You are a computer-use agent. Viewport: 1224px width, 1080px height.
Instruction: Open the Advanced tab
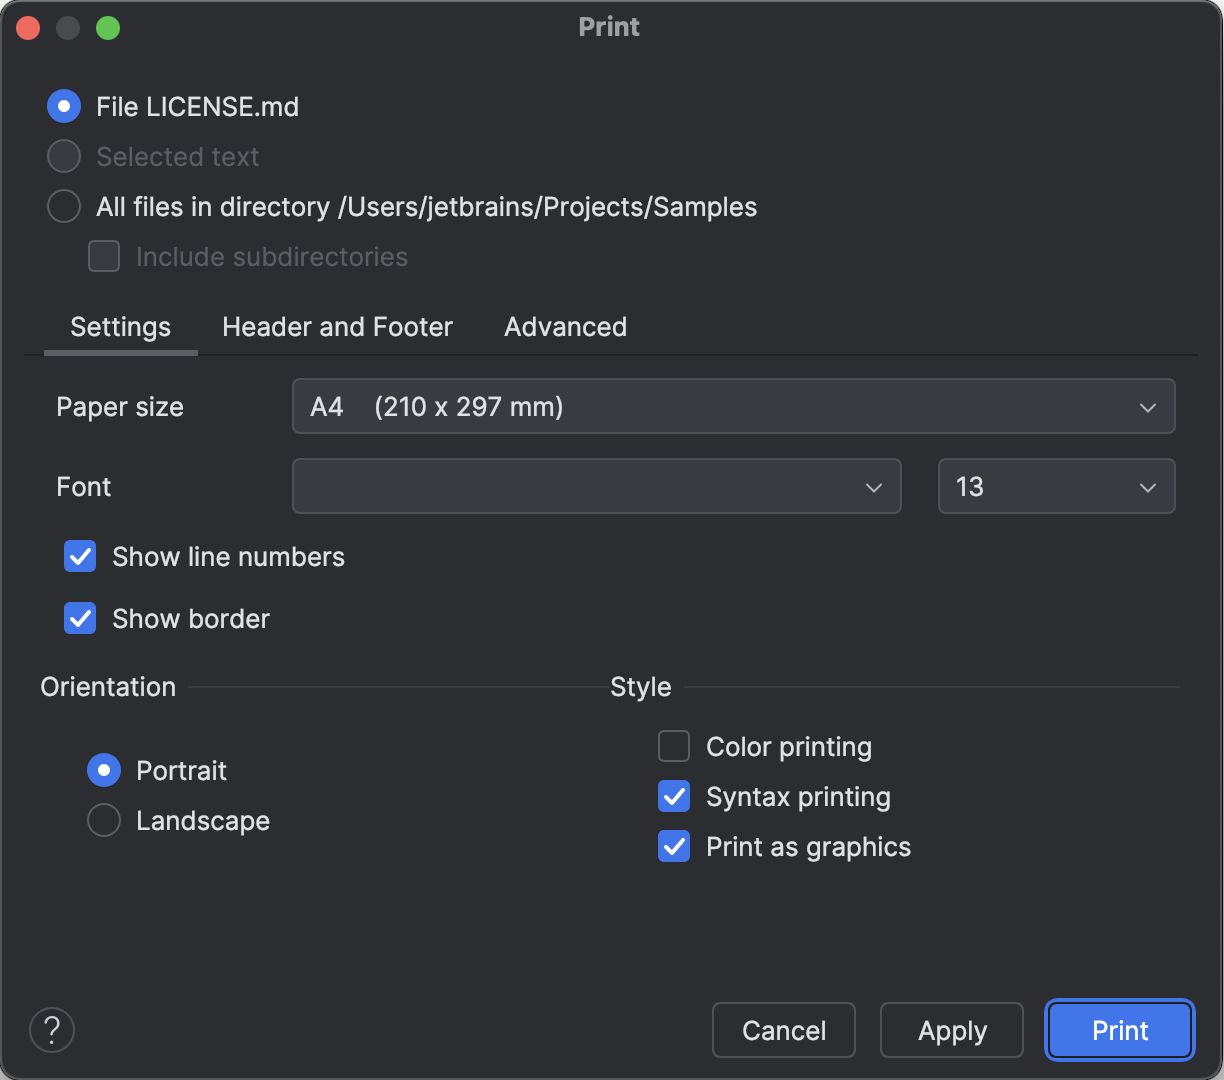565,327
